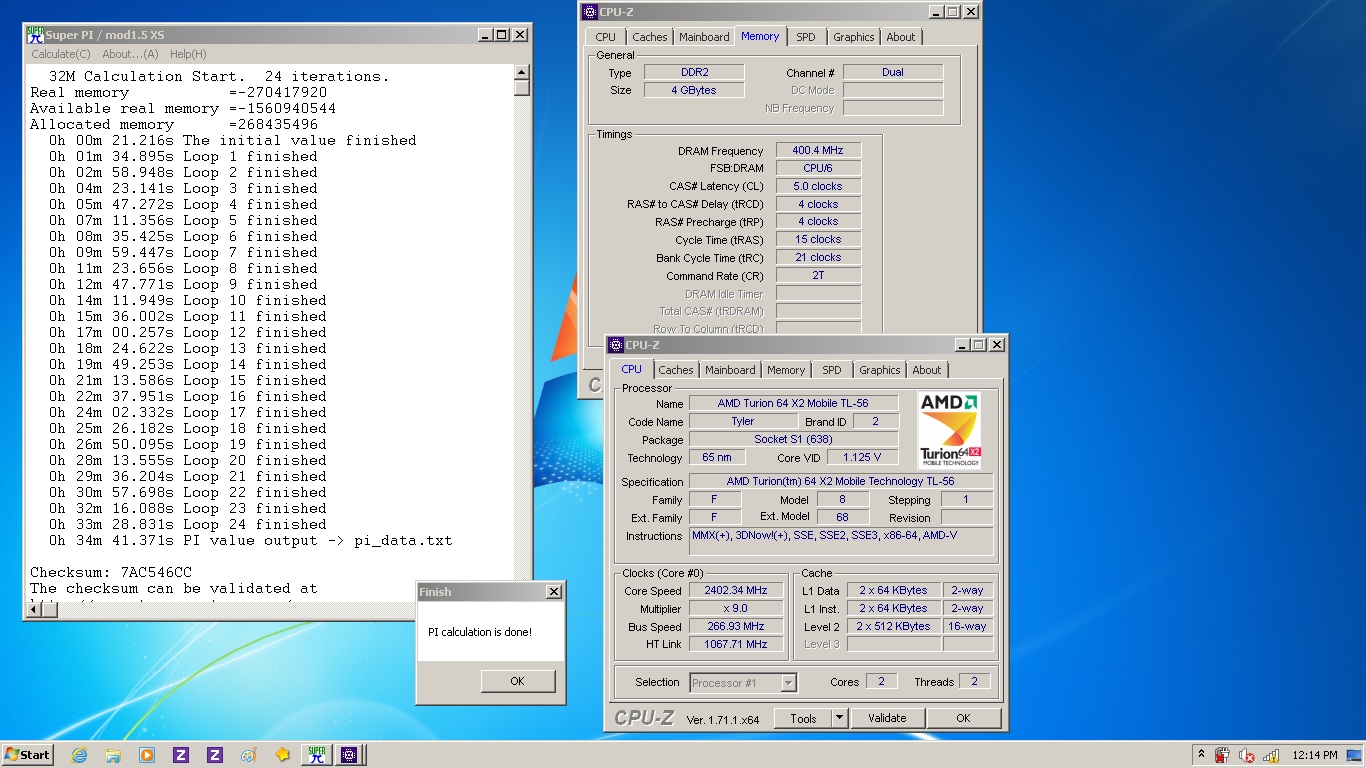Viewport: 1366px width, 768px height.
Task: Open the Paint palette icon on taskbar
Action: tap(248, 755)
